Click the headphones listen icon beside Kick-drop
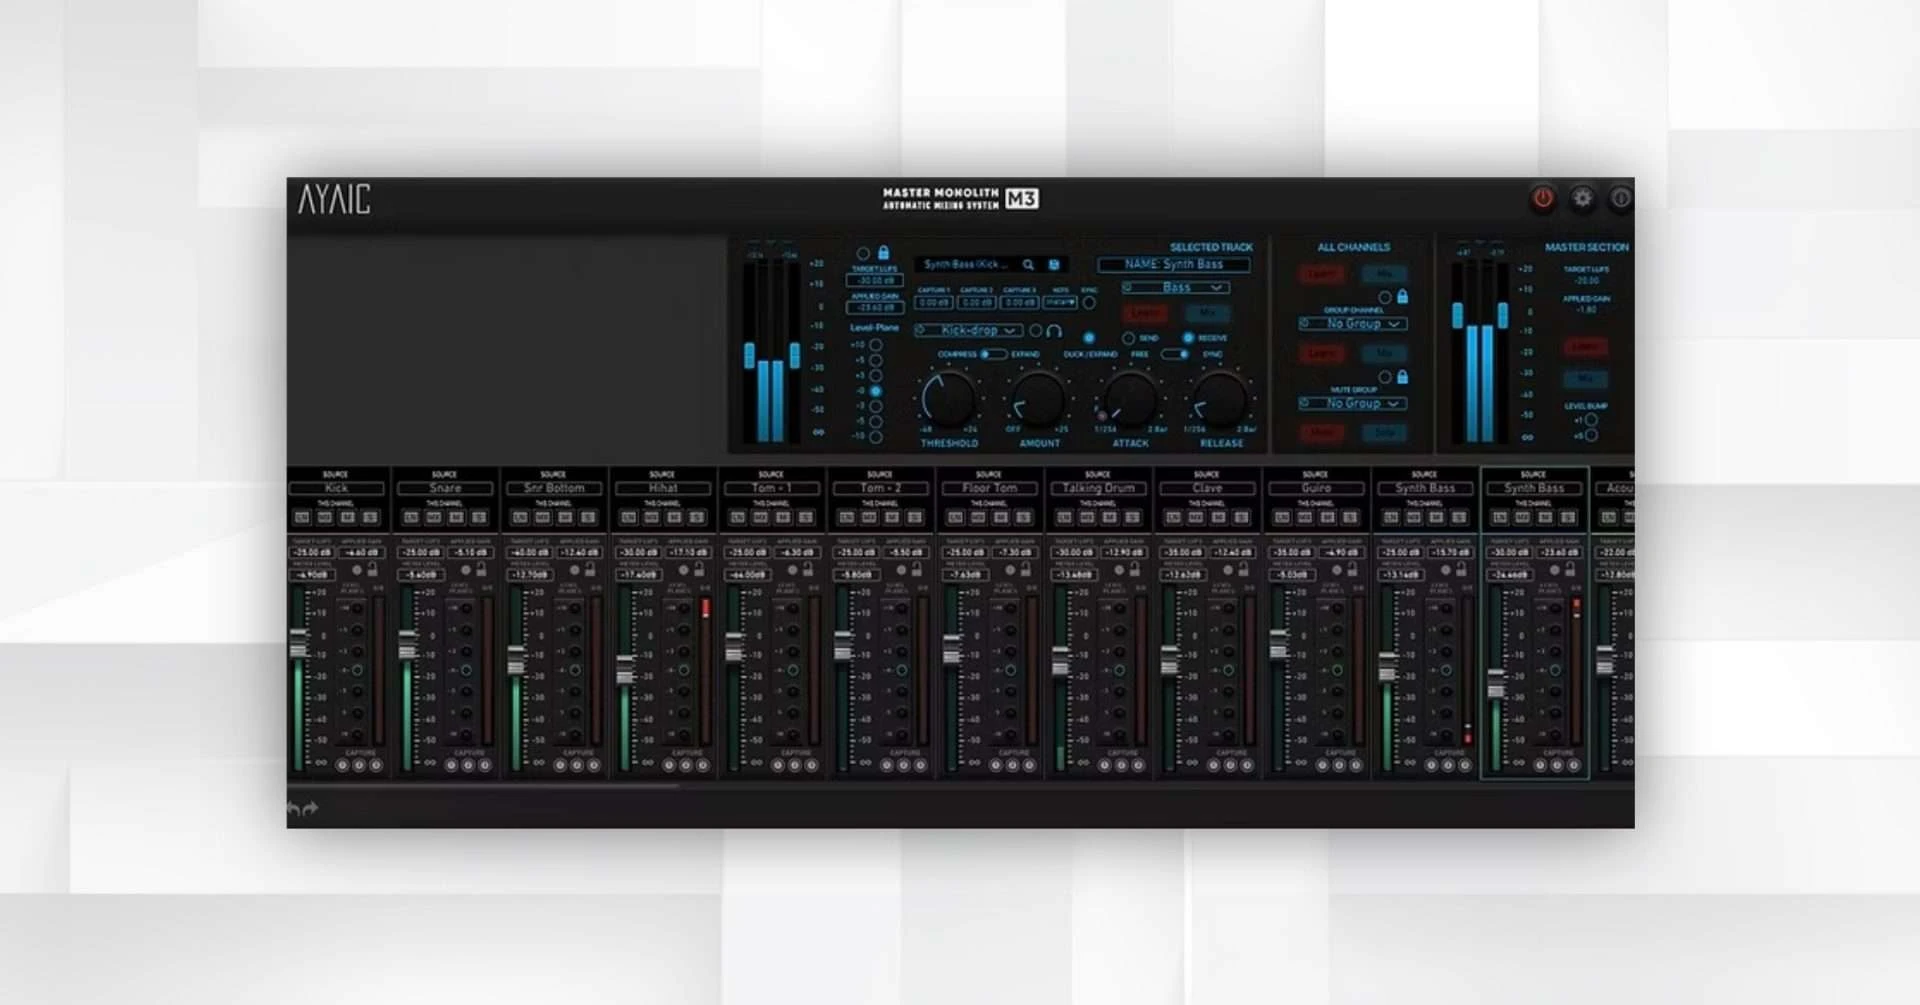 pos(1054,331)
